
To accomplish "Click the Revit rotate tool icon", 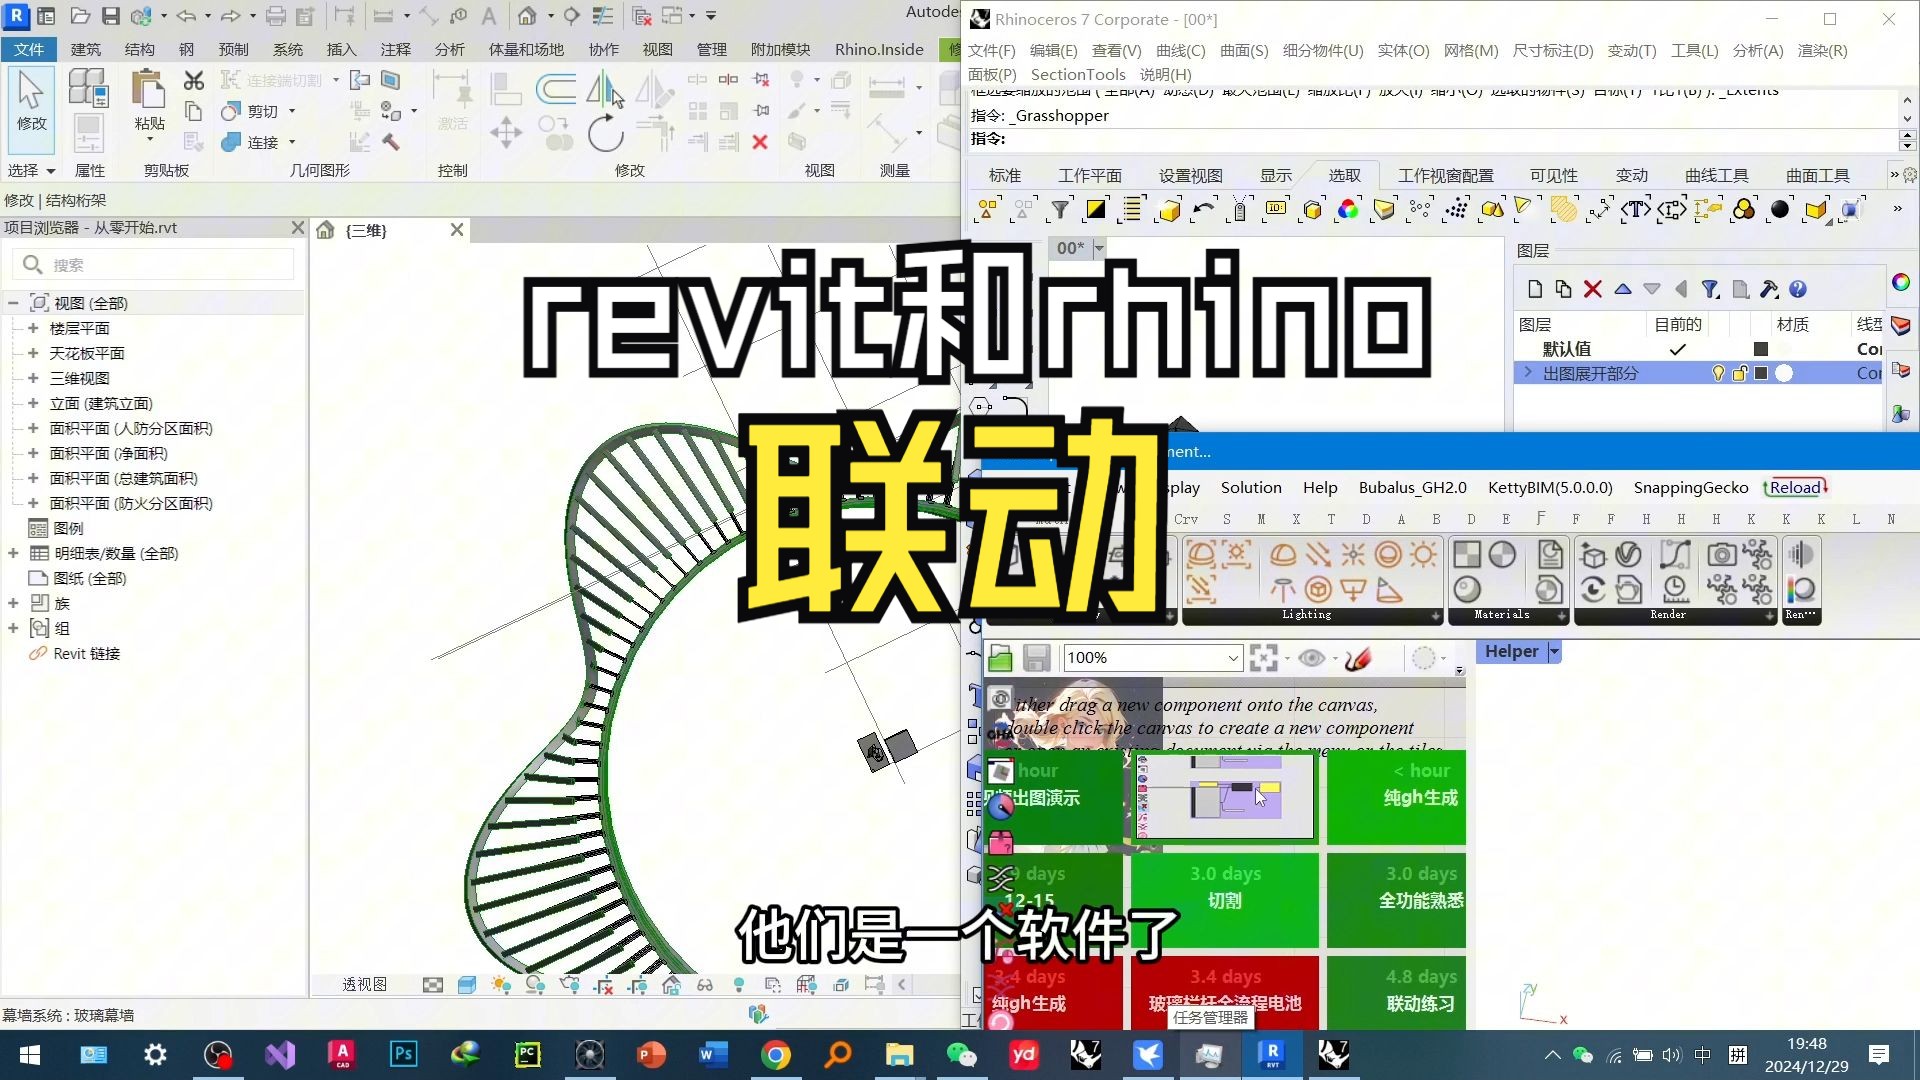I will (605, 133).
